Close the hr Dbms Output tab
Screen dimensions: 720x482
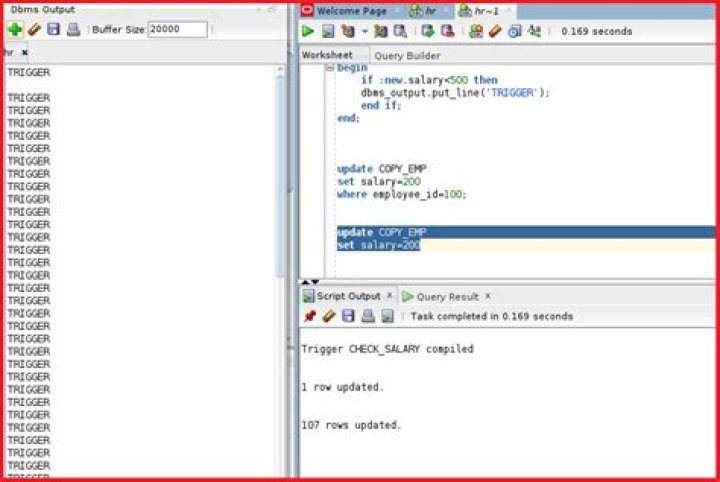25,53
